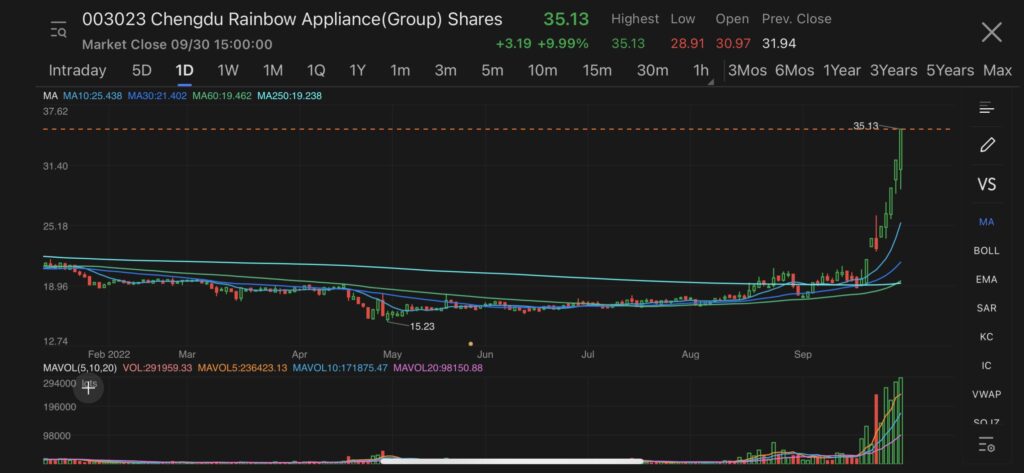
Task: Select the 1Y timeframe tab
Action: (x=357, y=71)
